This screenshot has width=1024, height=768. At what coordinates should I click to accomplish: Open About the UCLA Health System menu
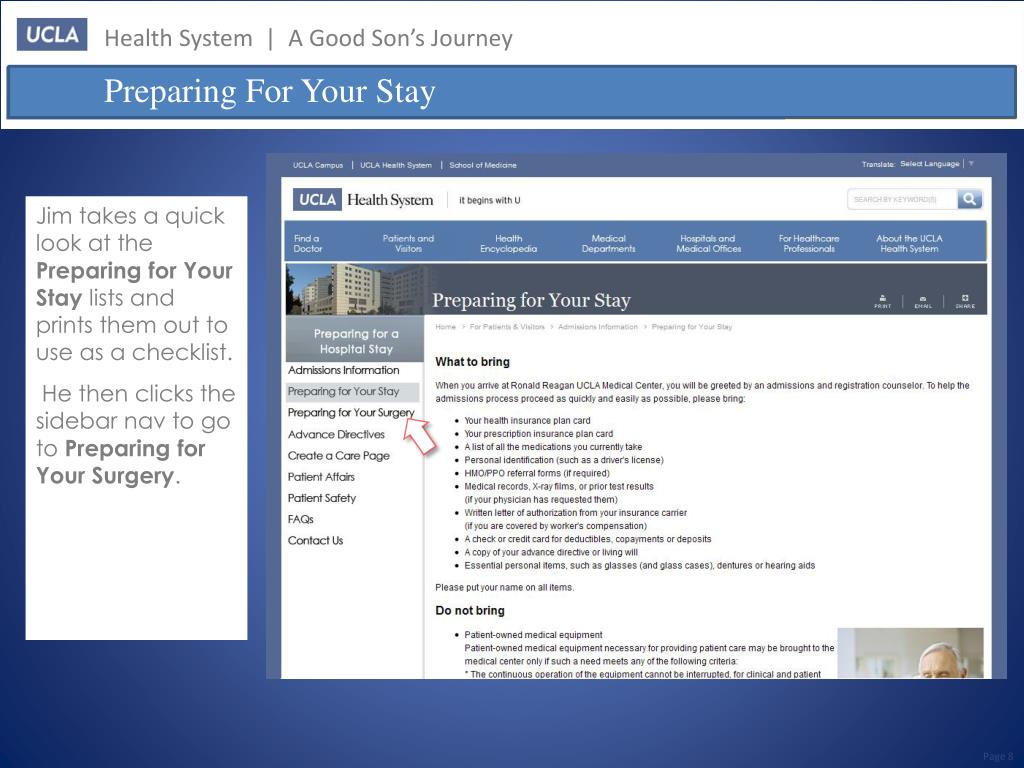[909, 244]
